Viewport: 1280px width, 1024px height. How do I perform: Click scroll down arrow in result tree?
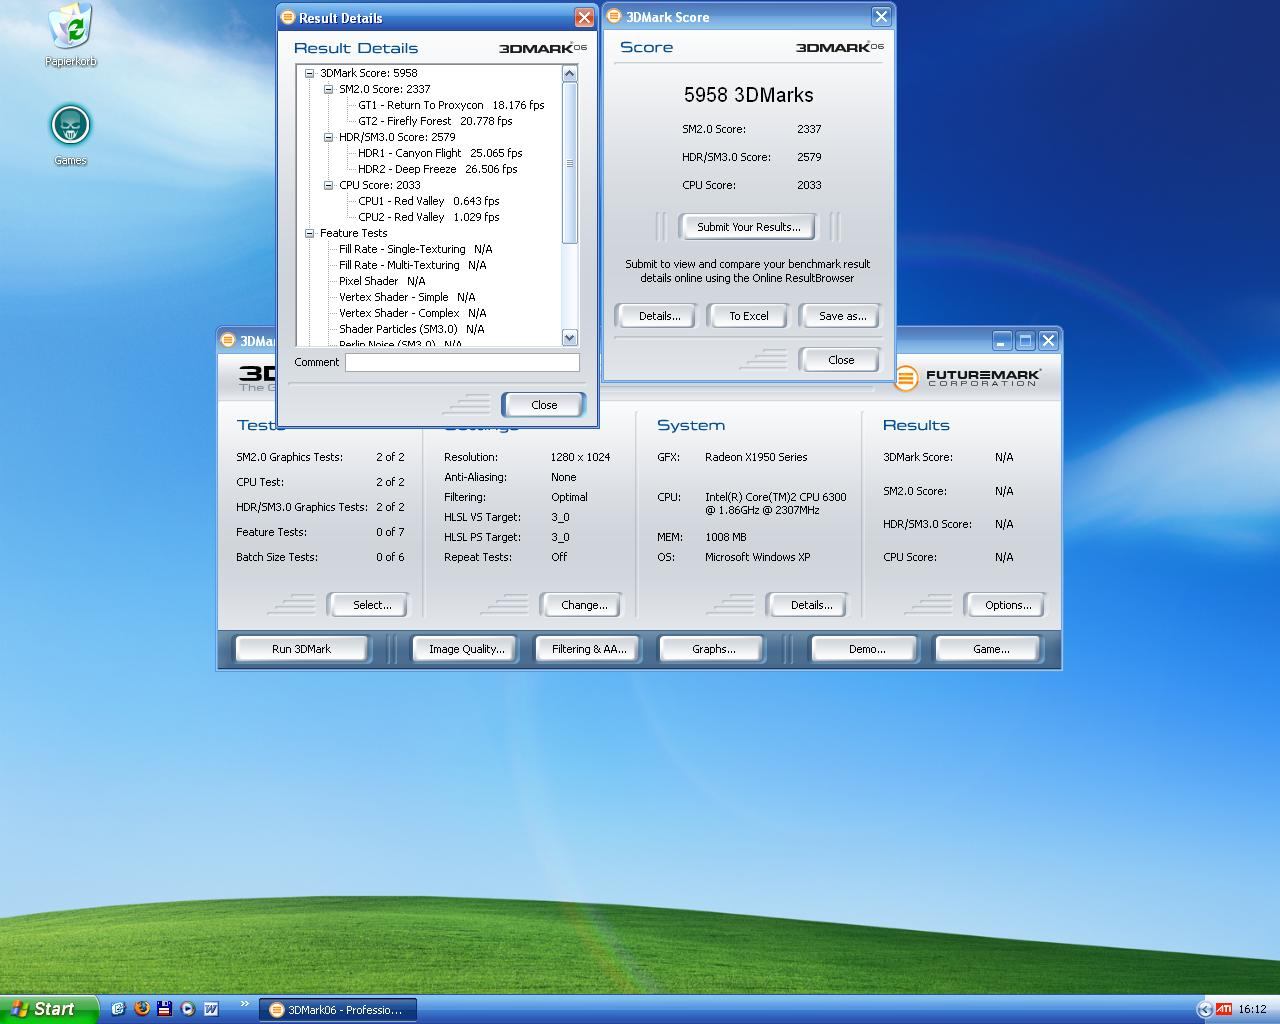point(570,338)
